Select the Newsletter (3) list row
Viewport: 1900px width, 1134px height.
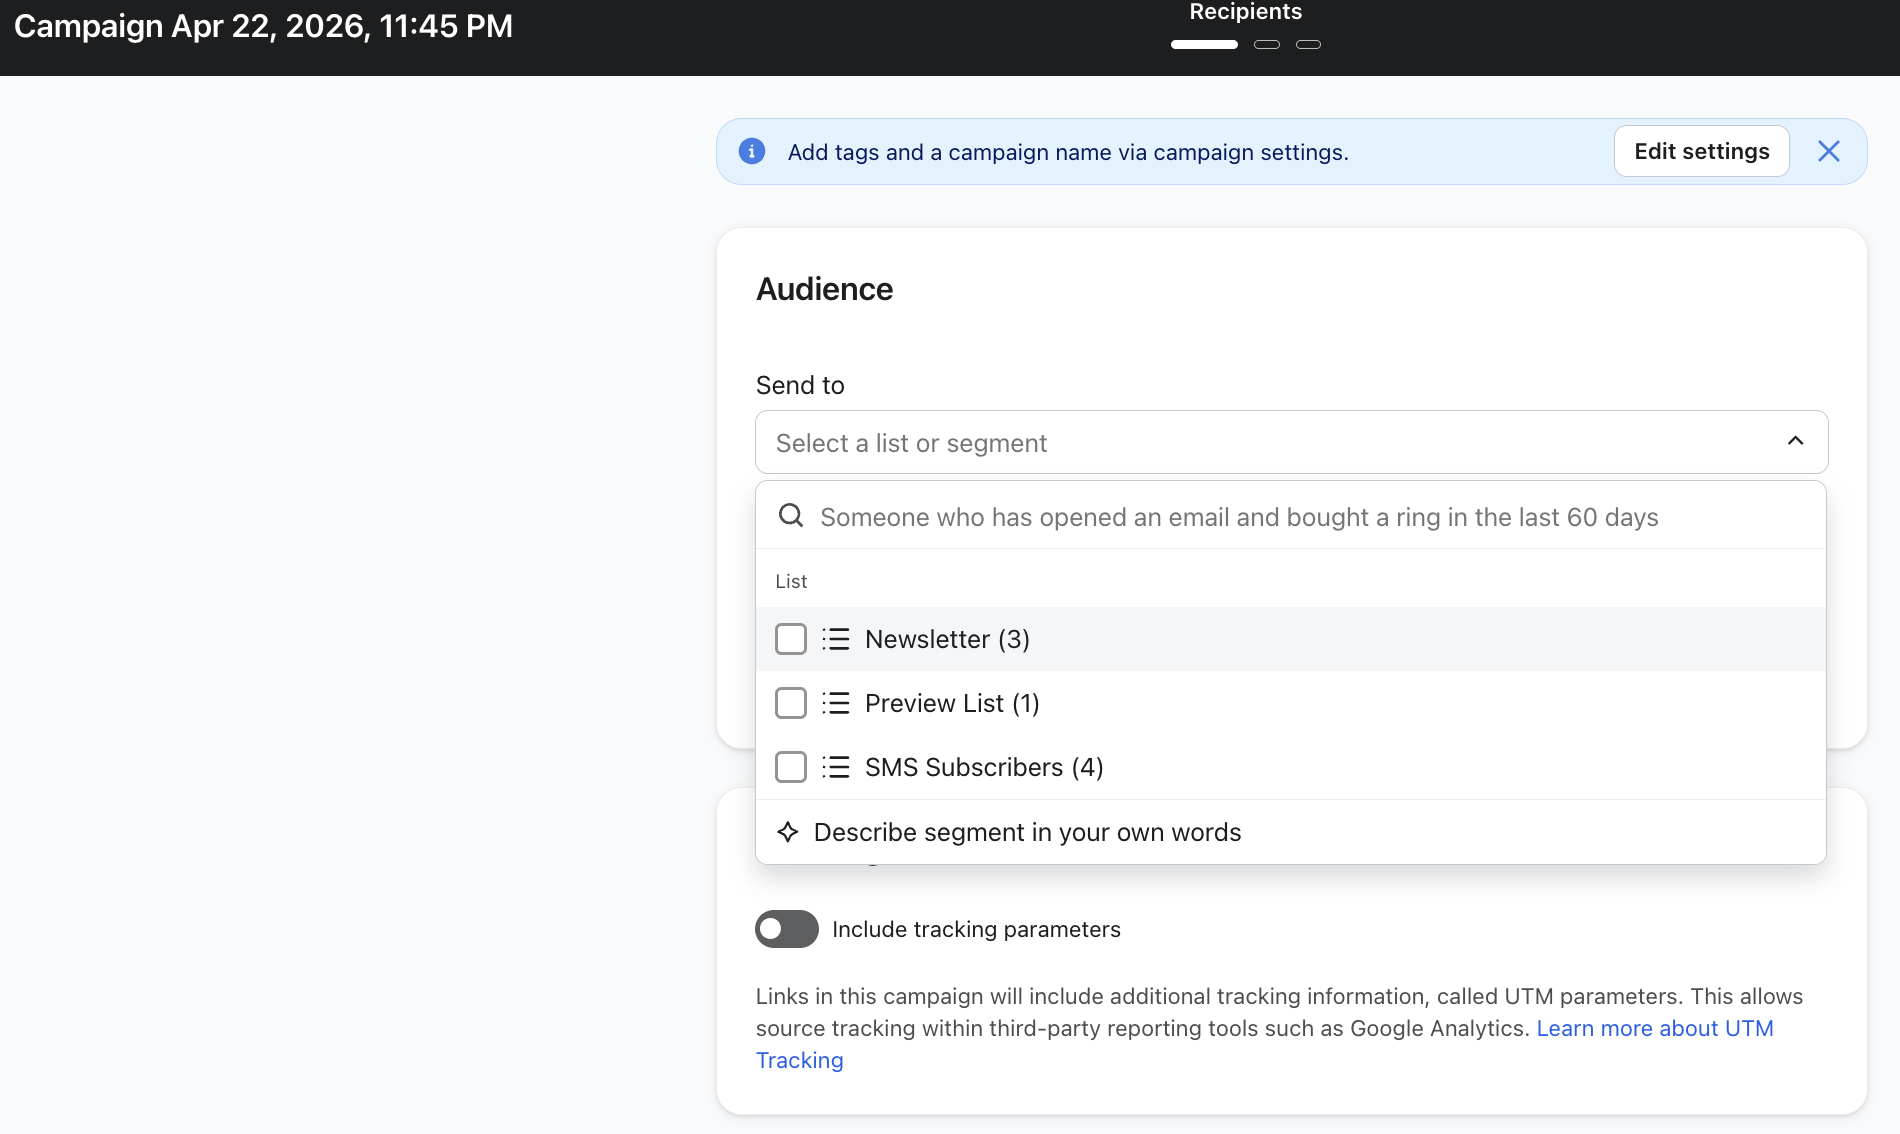click(1291, 639)
